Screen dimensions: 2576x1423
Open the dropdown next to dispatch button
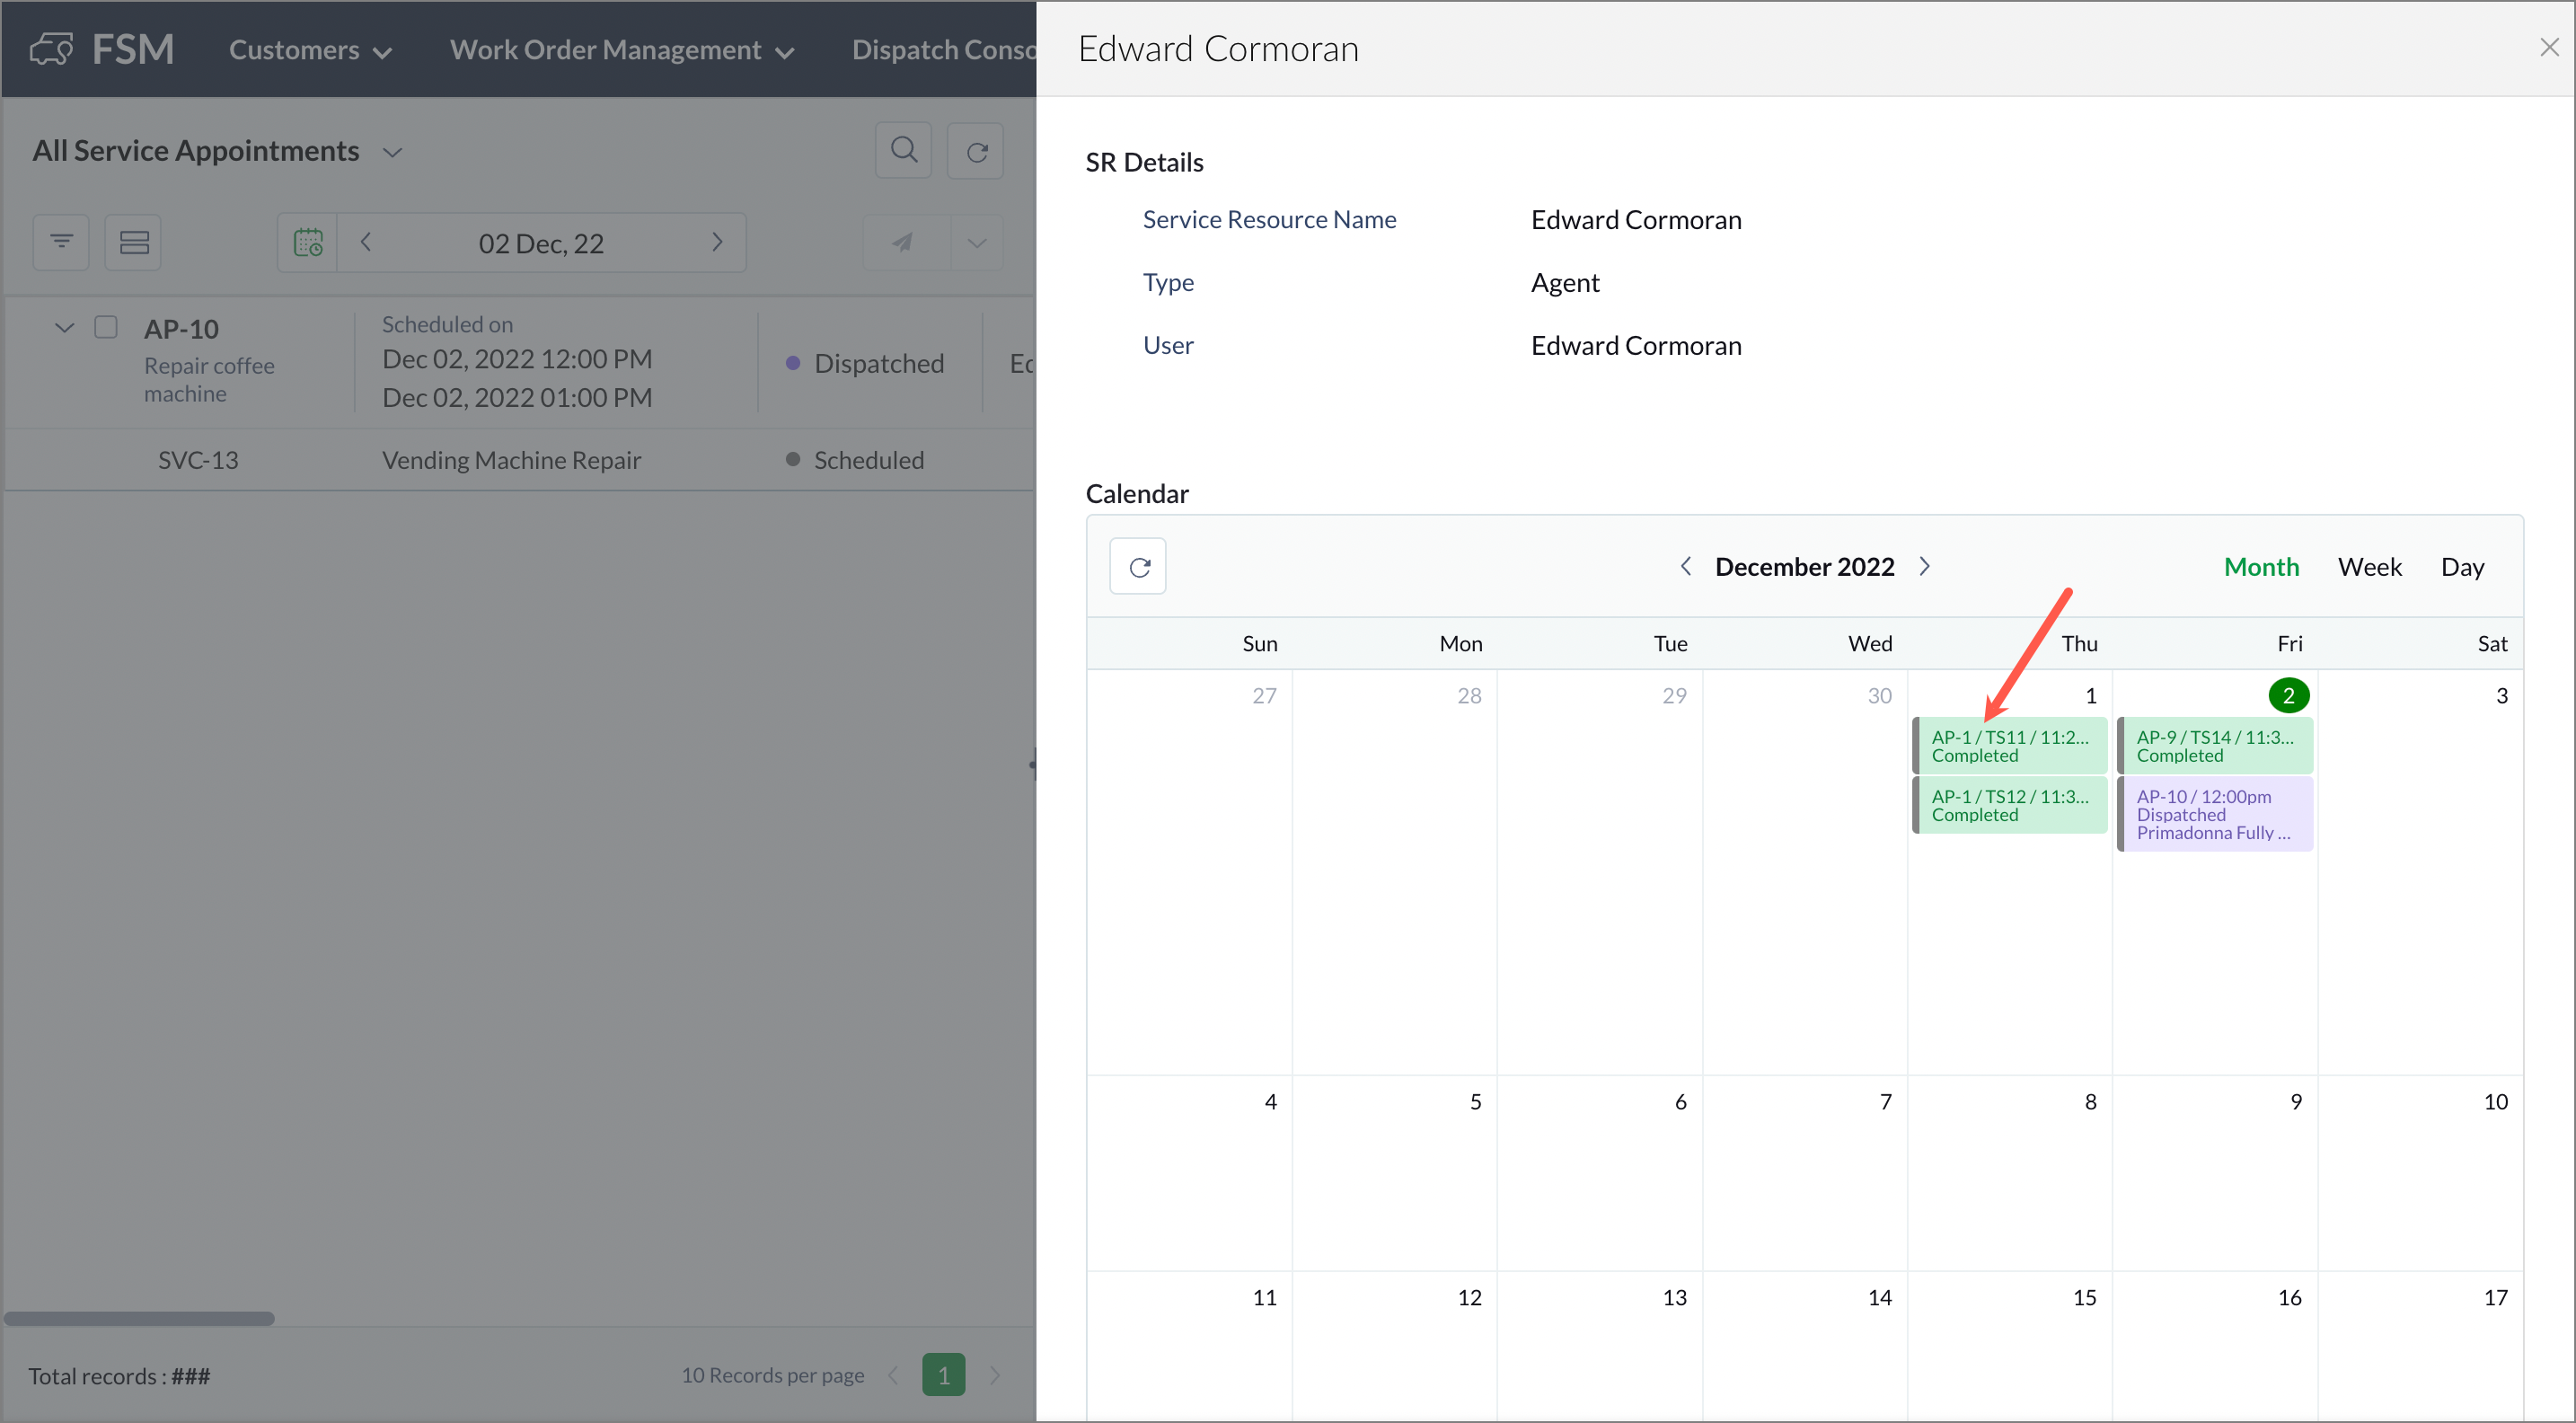click(976, 242)
